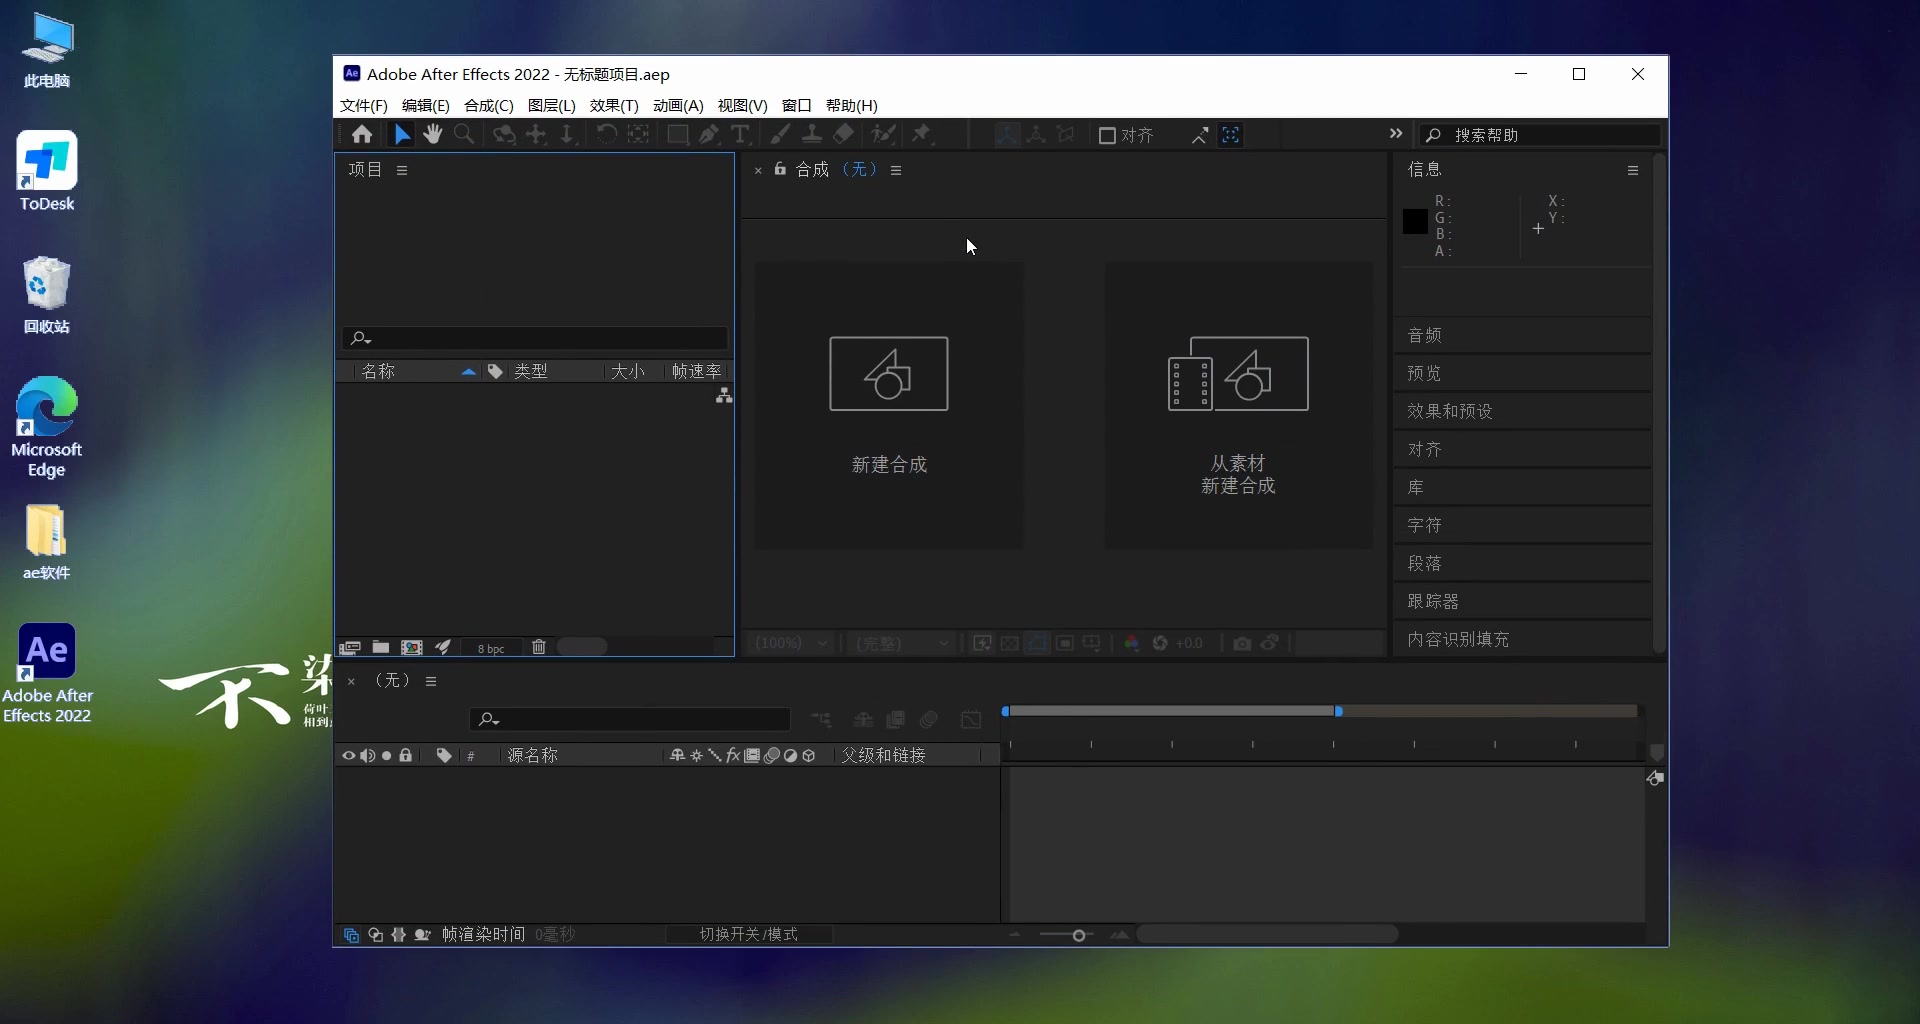
Task: Click the audio mute column header
Action: click(368, 756)
